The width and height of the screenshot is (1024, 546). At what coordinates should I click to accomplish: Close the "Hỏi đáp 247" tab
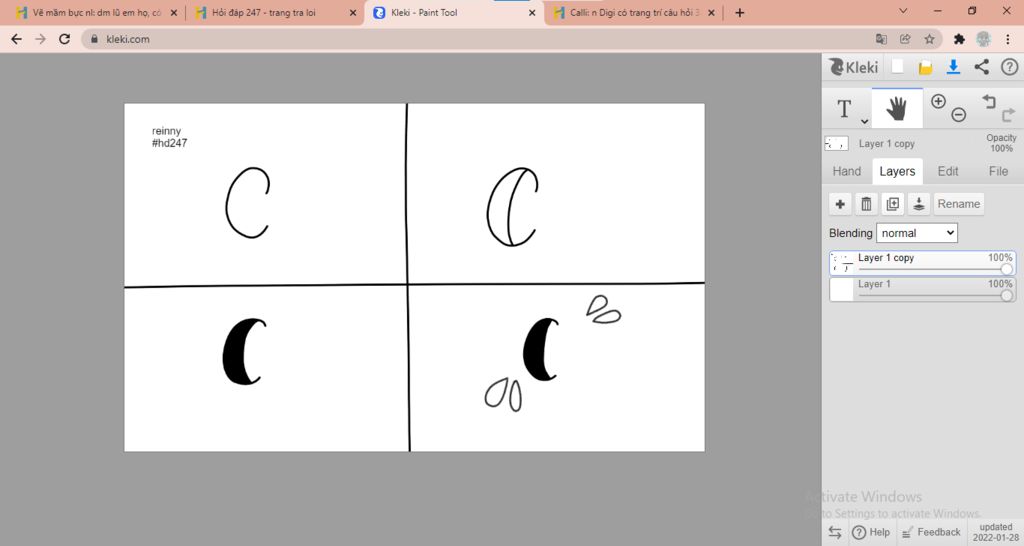click(x=353, y=12)
